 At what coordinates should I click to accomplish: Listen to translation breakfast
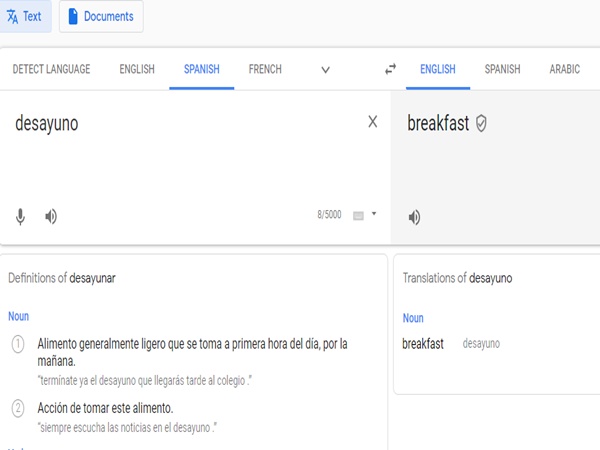coord(414,217)
